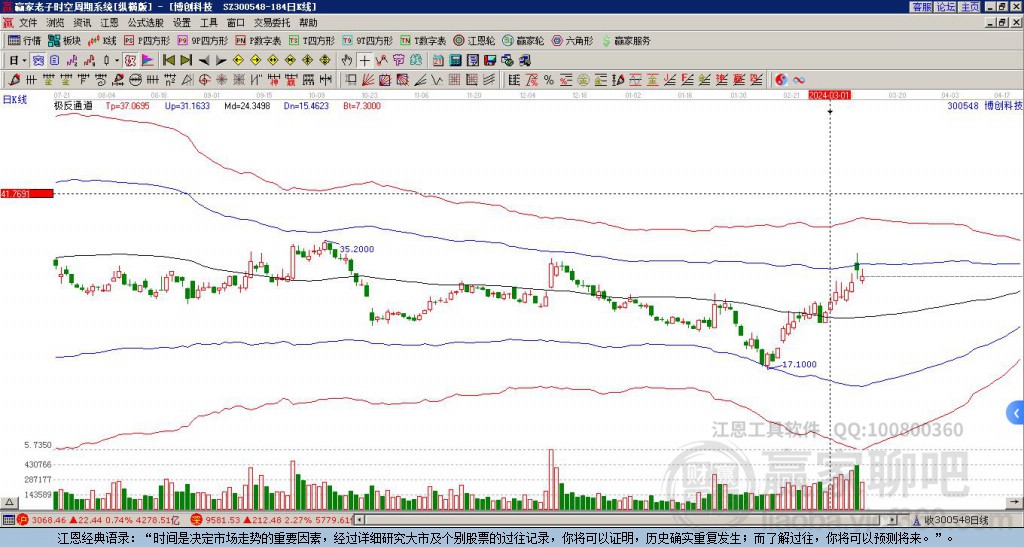Click the Shenzhen index 9581.53 status entry
Screen dimensions: 1024x548
[272, 520]
